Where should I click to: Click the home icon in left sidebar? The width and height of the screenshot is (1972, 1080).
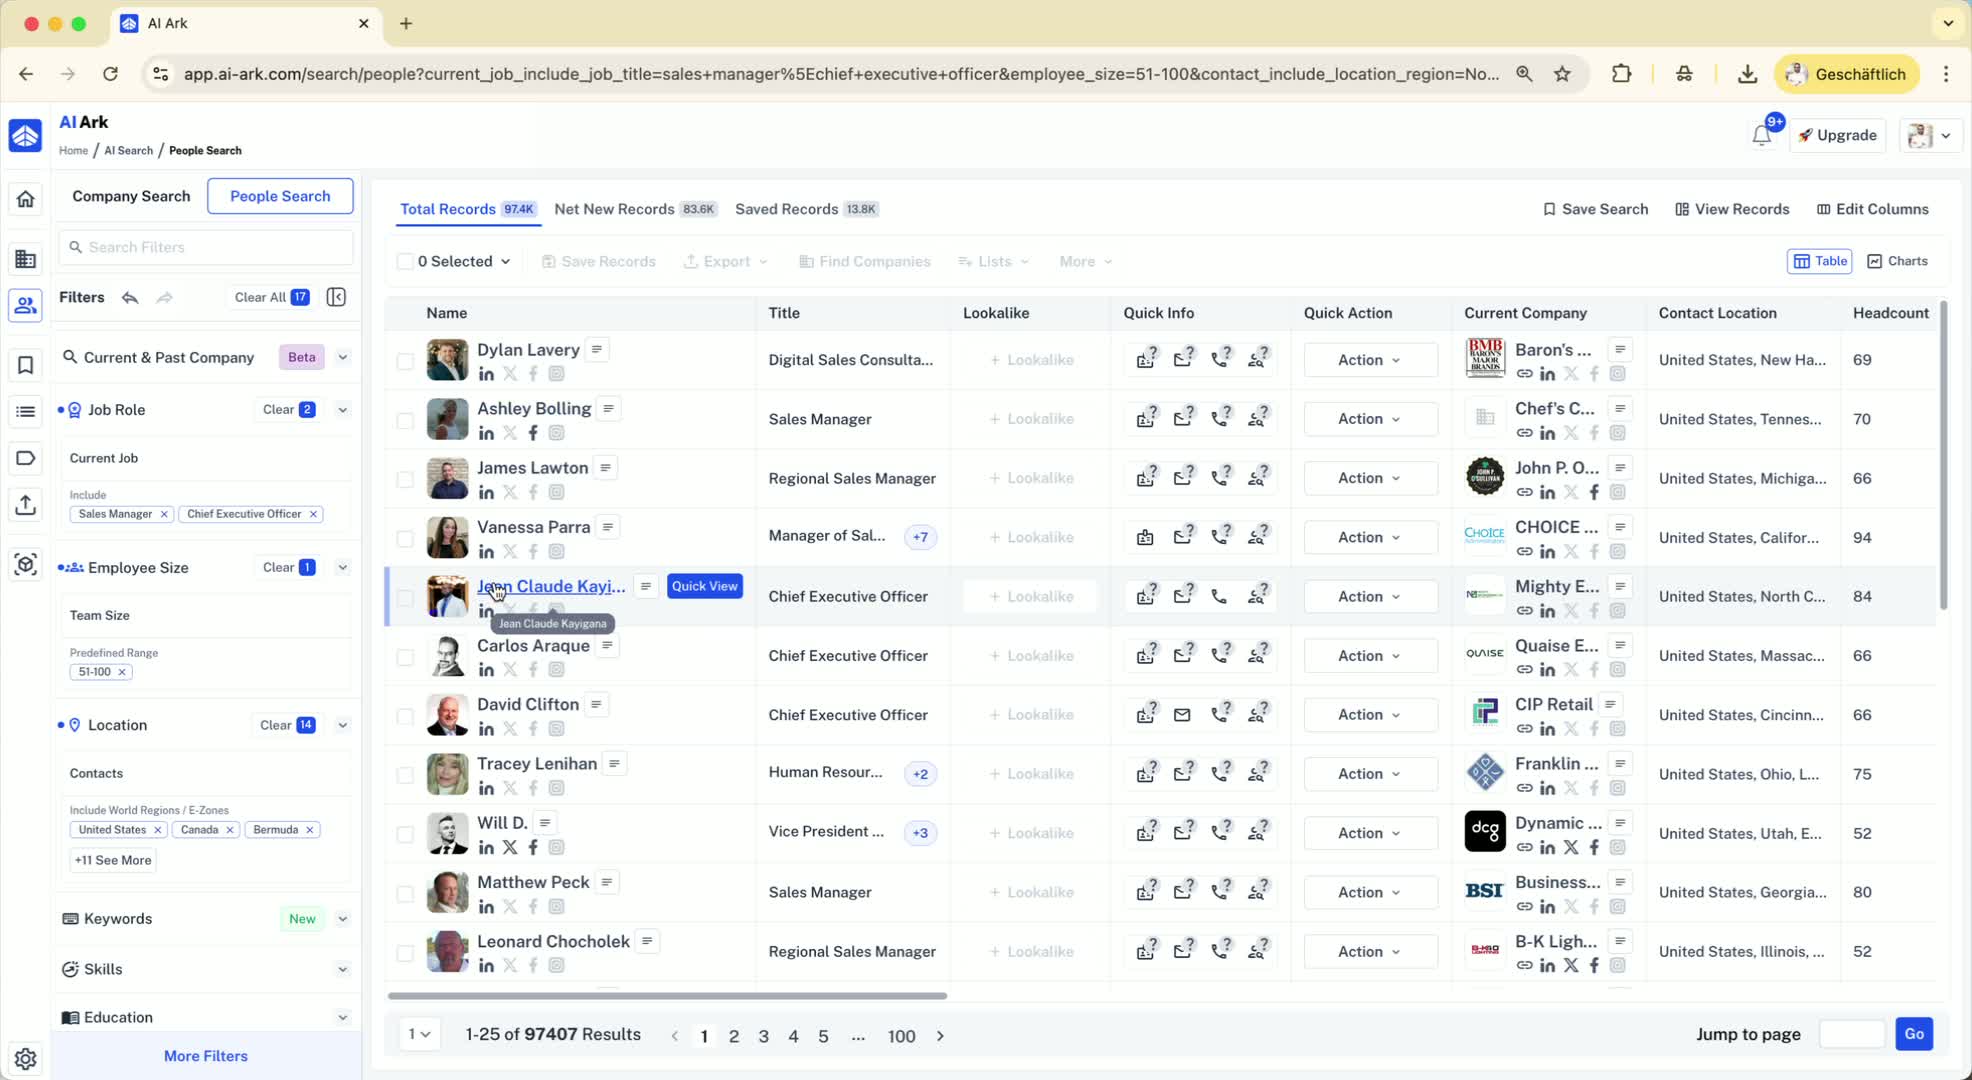(25, 199)
